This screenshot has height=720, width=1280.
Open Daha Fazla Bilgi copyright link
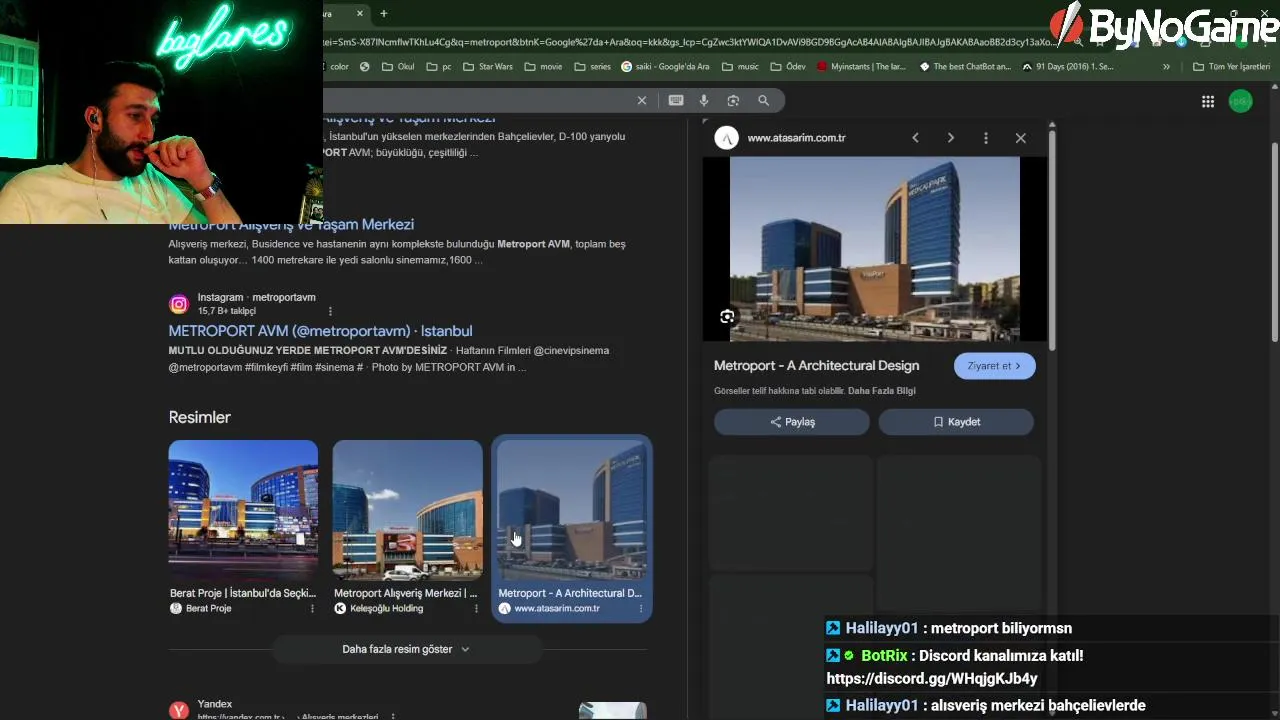pyautogui.click(x=881, y=391)
